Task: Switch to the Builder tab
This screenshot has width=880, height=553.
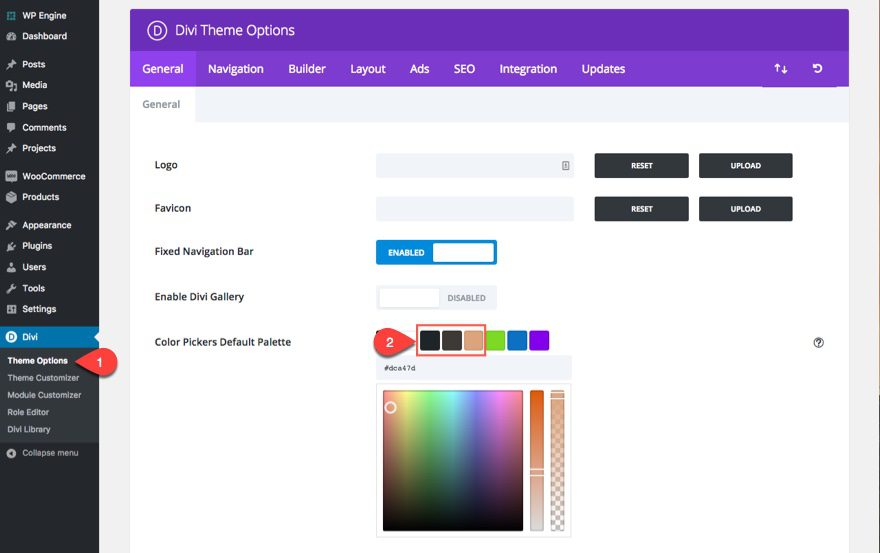Action: pos(307,69)
